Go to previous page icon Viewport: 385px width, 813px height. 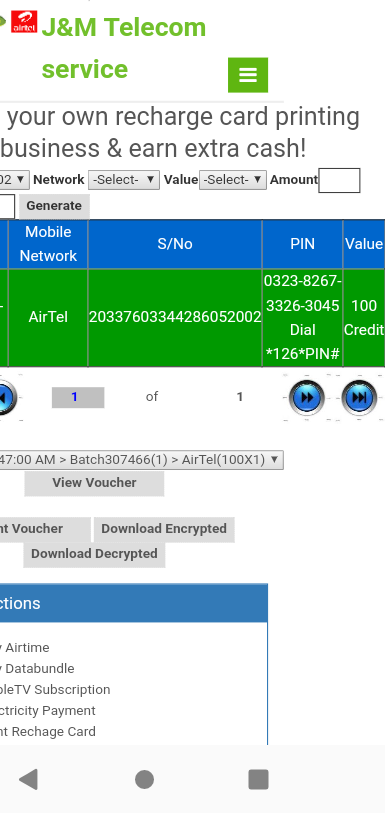[6, 398]
